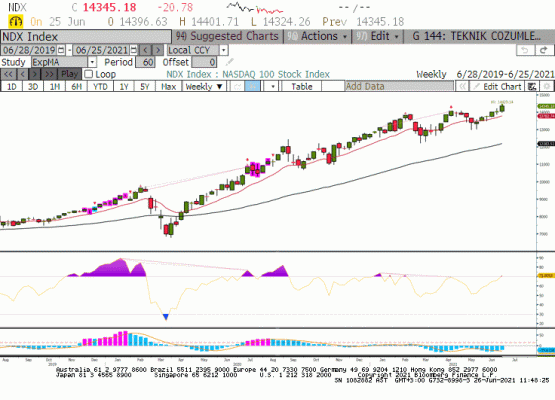The width and height of the screenshot is (555, 400).
Task: Click the 'H 14401.71' high value
Action: coord(209,22)
